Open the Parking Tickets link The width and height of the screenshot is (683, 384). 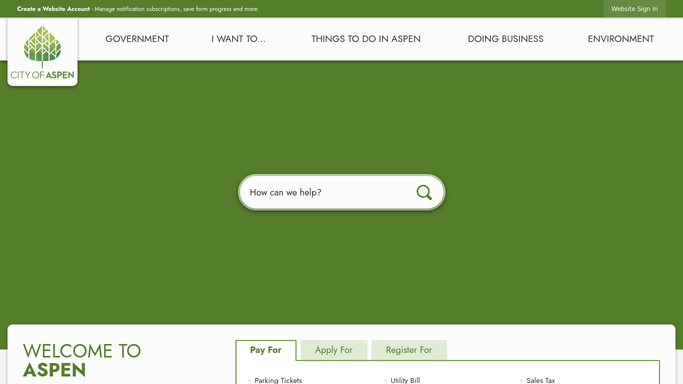278,380
